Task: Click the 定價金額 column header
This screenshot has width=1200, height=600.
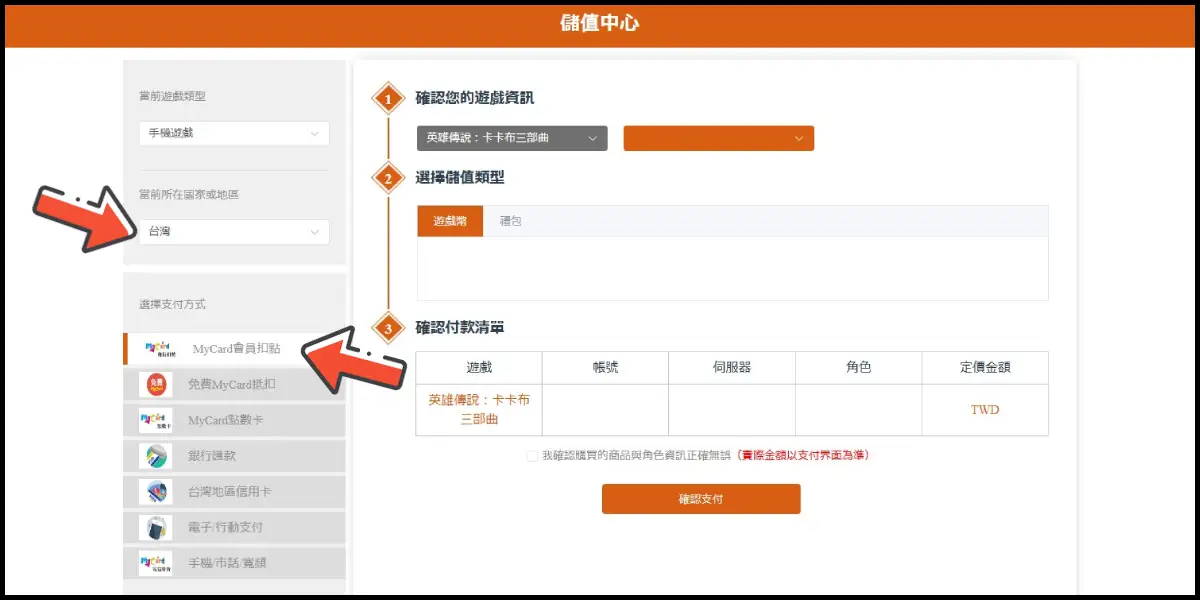Action: [x=985, y=368]
